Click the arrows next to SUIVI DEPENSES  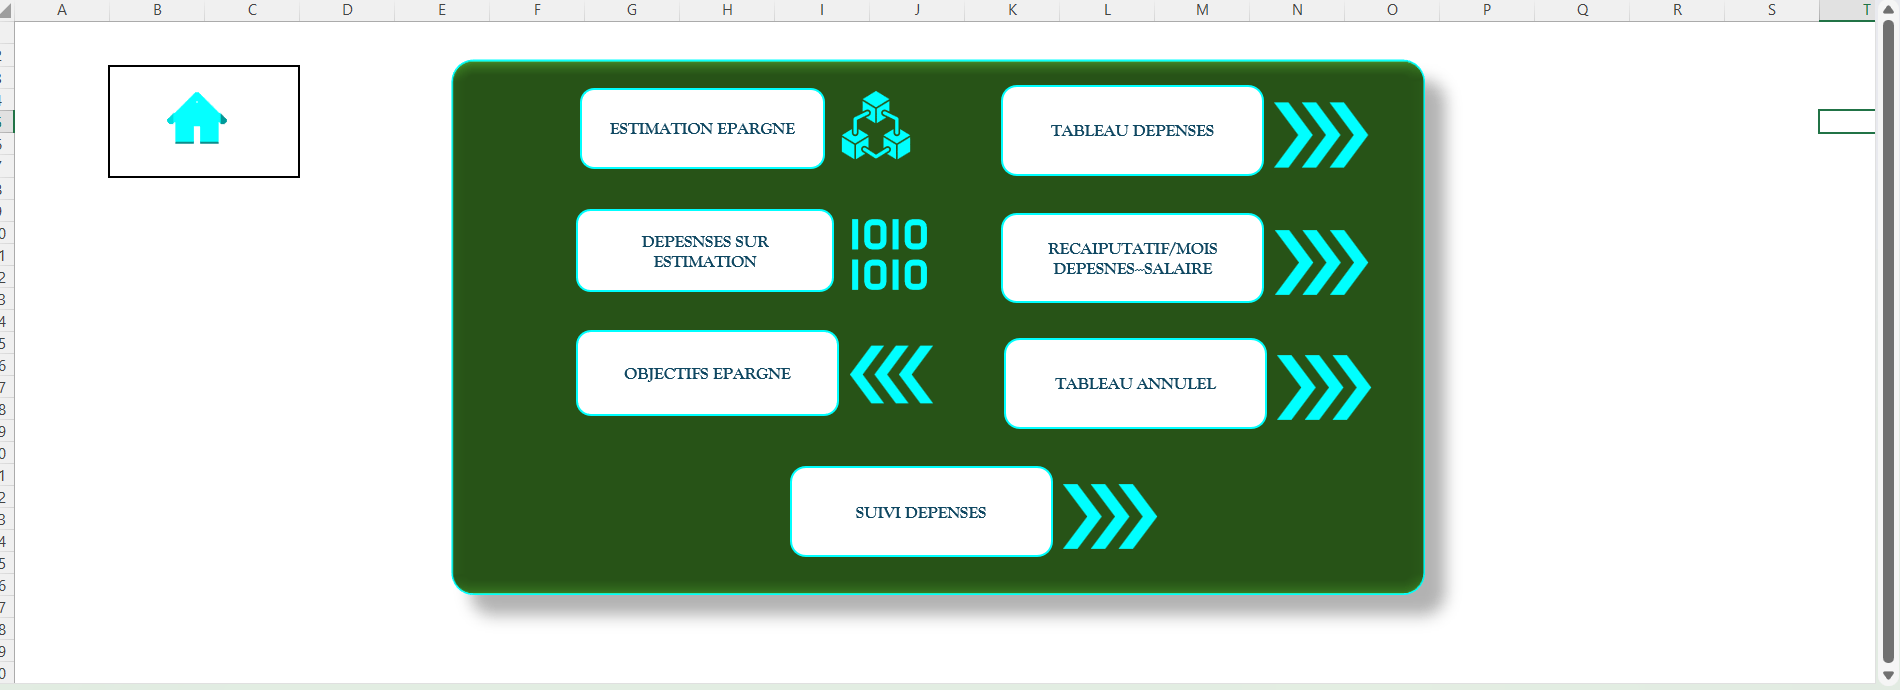[x=1110, y=516]
